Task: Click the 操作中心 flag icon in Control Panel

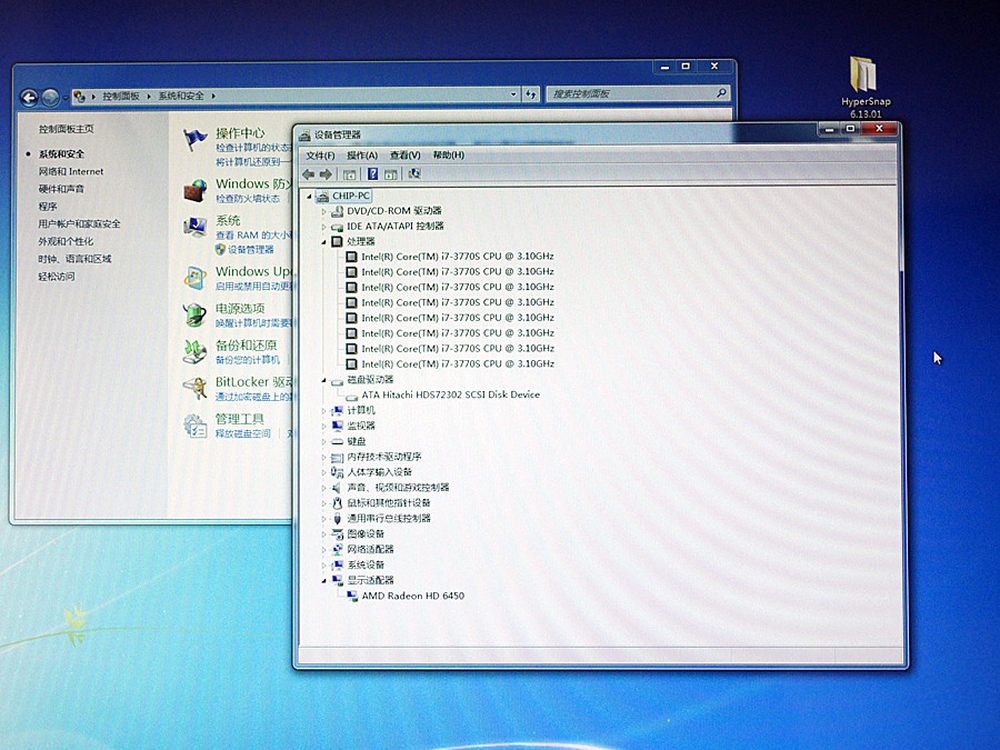Action: pyautogui.click(x=195, y=139)
